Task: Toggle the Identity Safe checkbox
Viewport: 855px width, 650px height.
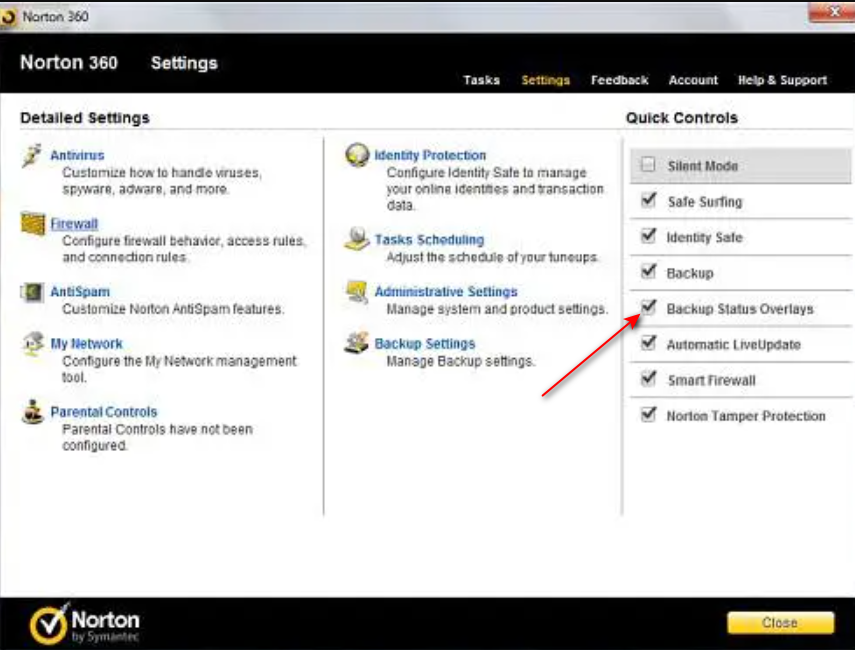Action: tap(648, 236)
